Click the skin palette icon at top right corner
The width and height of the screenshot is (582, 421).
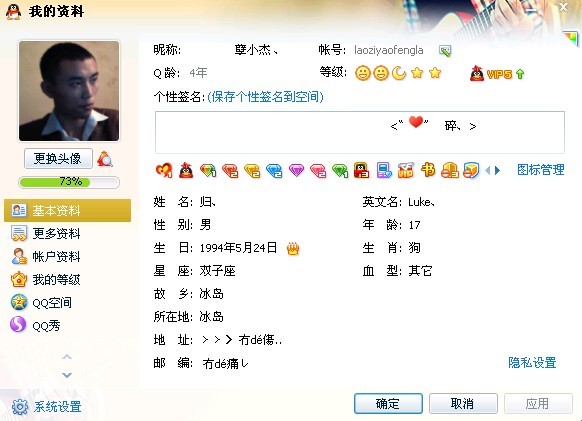click(x=572, y=38)
